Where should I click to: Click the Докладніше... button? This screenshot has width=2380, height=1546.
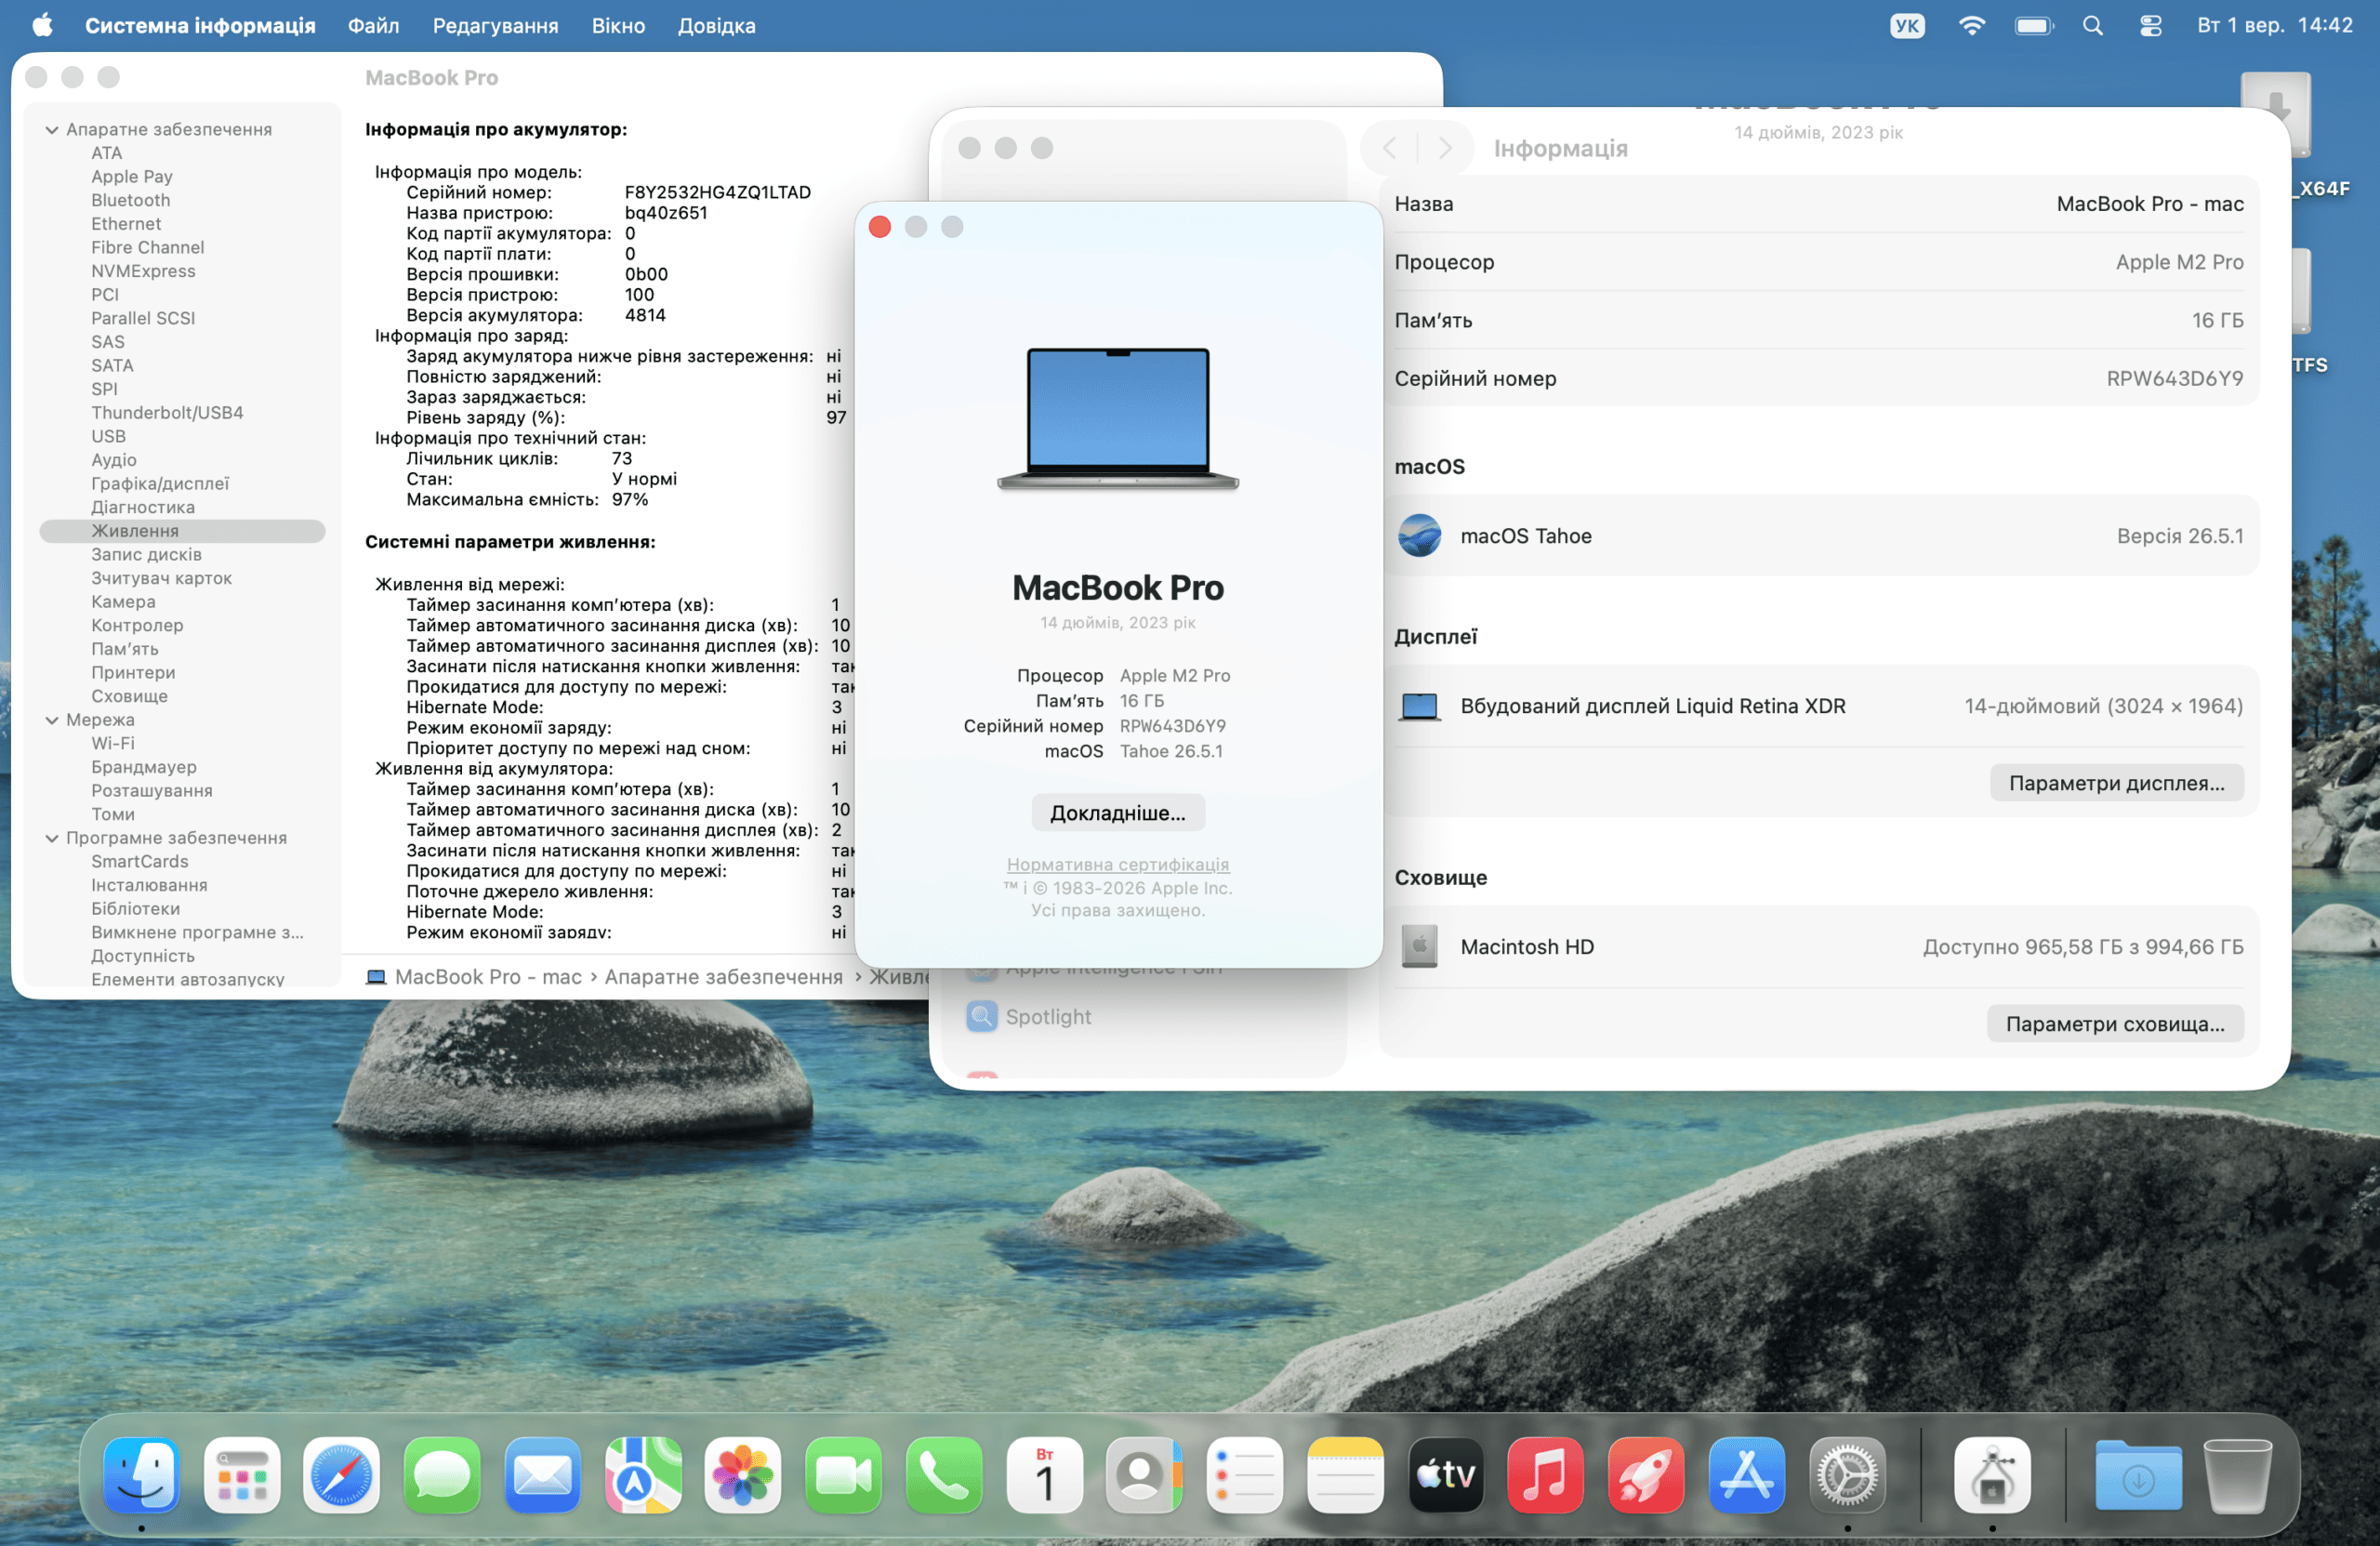pos(1117,813)
